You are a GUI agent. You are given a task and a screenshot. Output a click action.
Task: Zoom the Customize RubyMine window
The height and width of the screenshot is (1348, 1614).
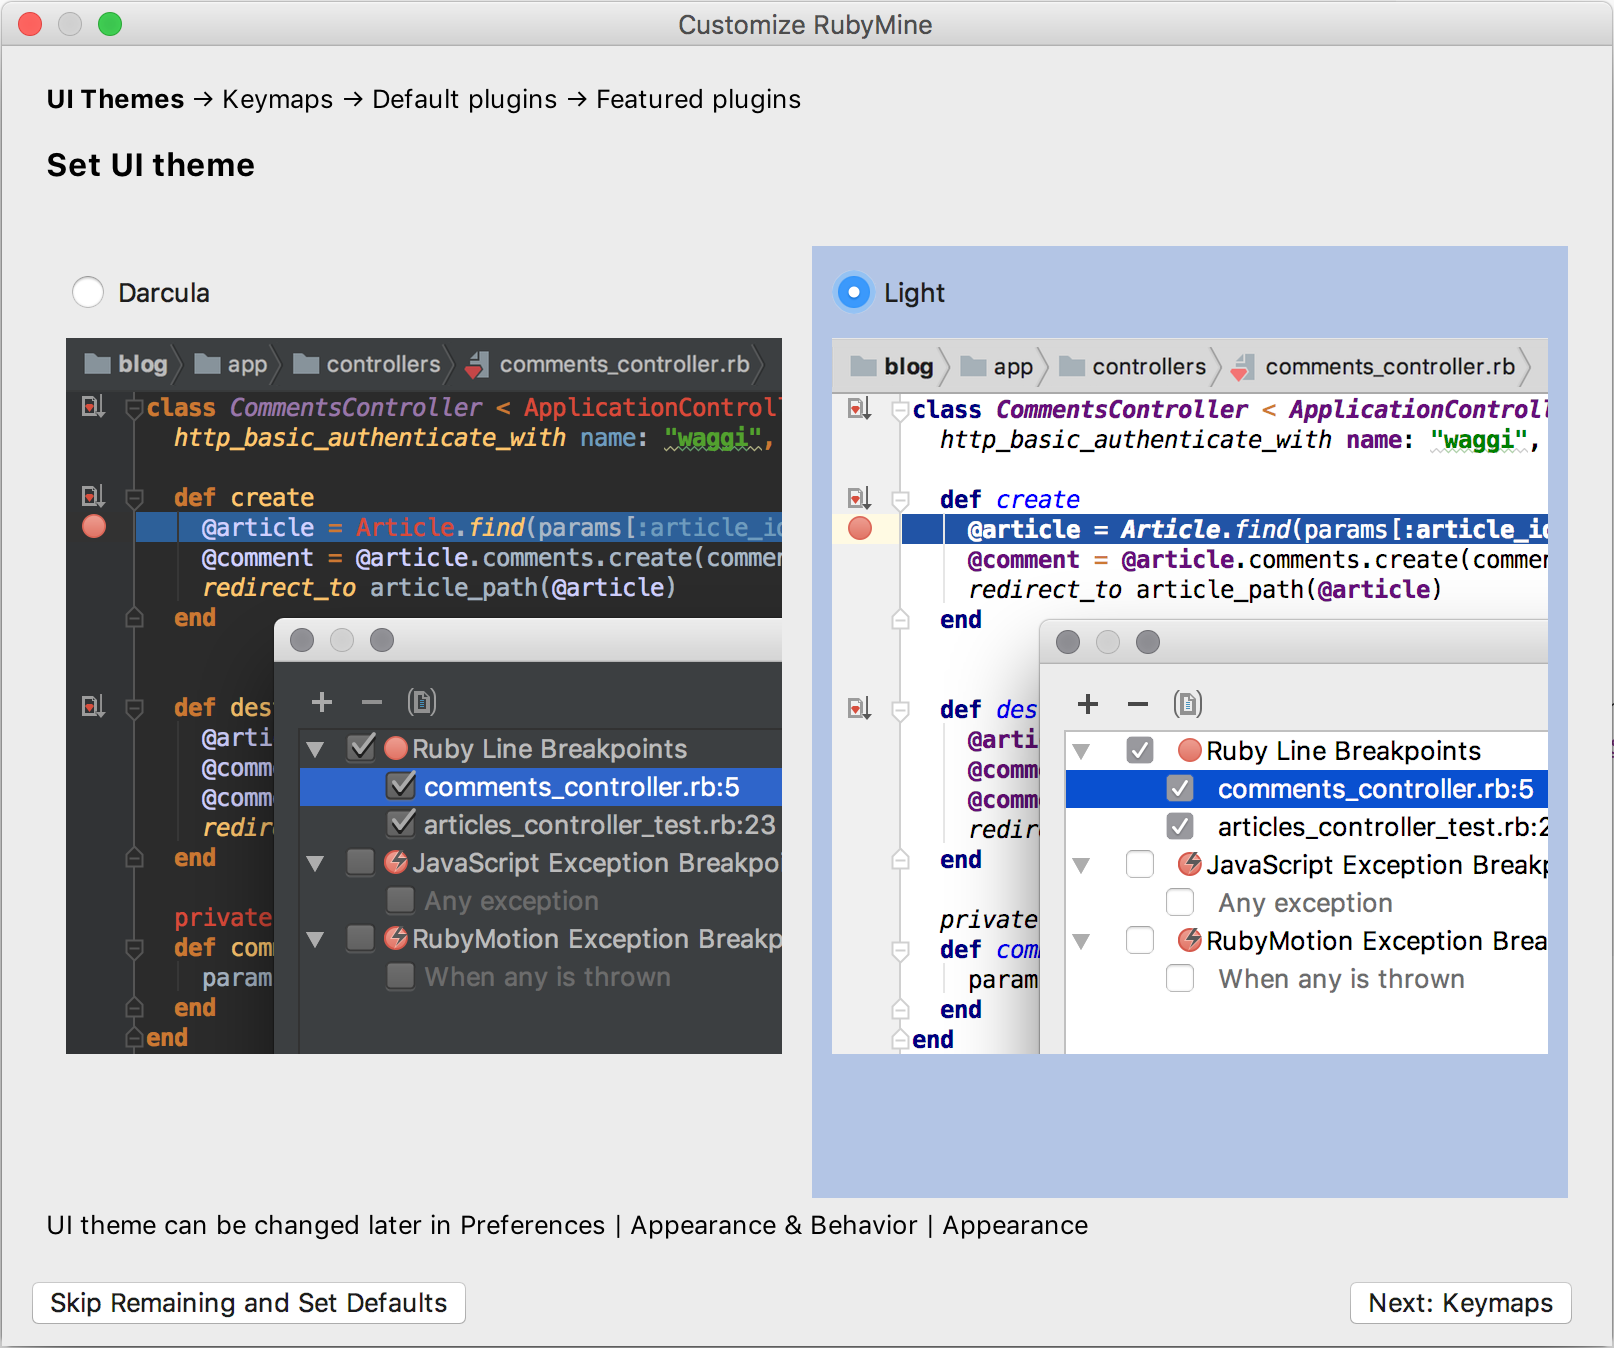point(110,24)
